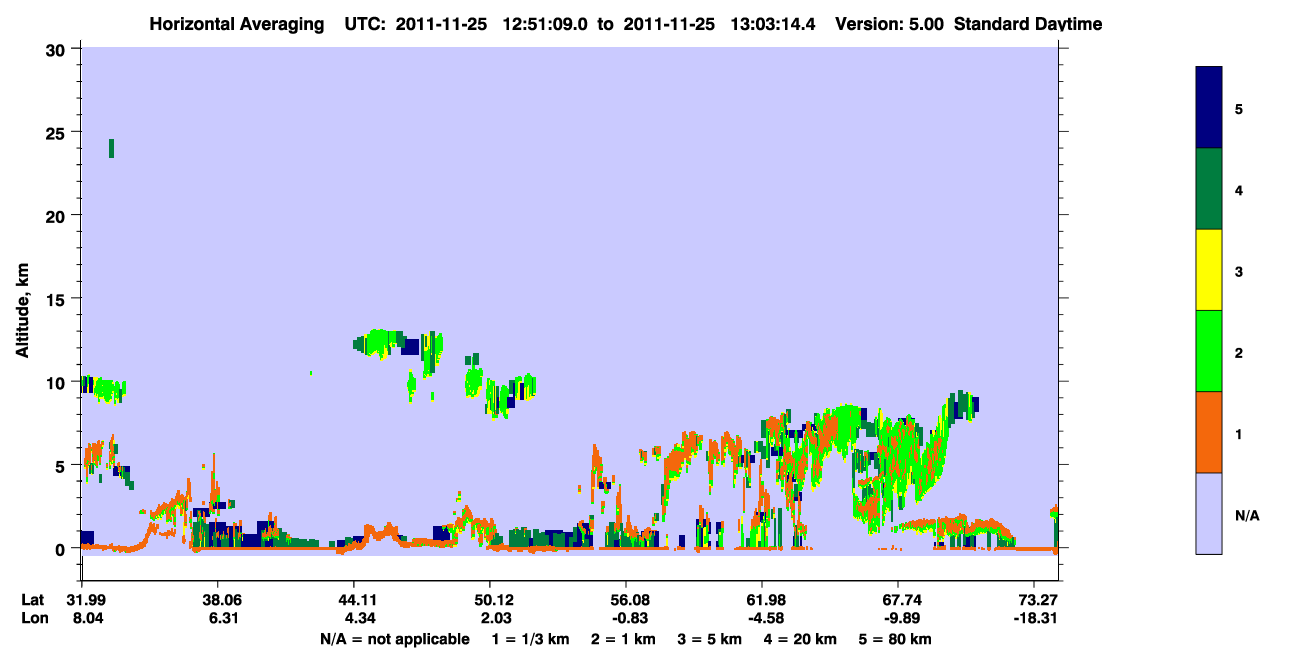The image size is (1300, 667).
Task: Click the 'Version: 5.00' text in title
Action: point(890,24)
